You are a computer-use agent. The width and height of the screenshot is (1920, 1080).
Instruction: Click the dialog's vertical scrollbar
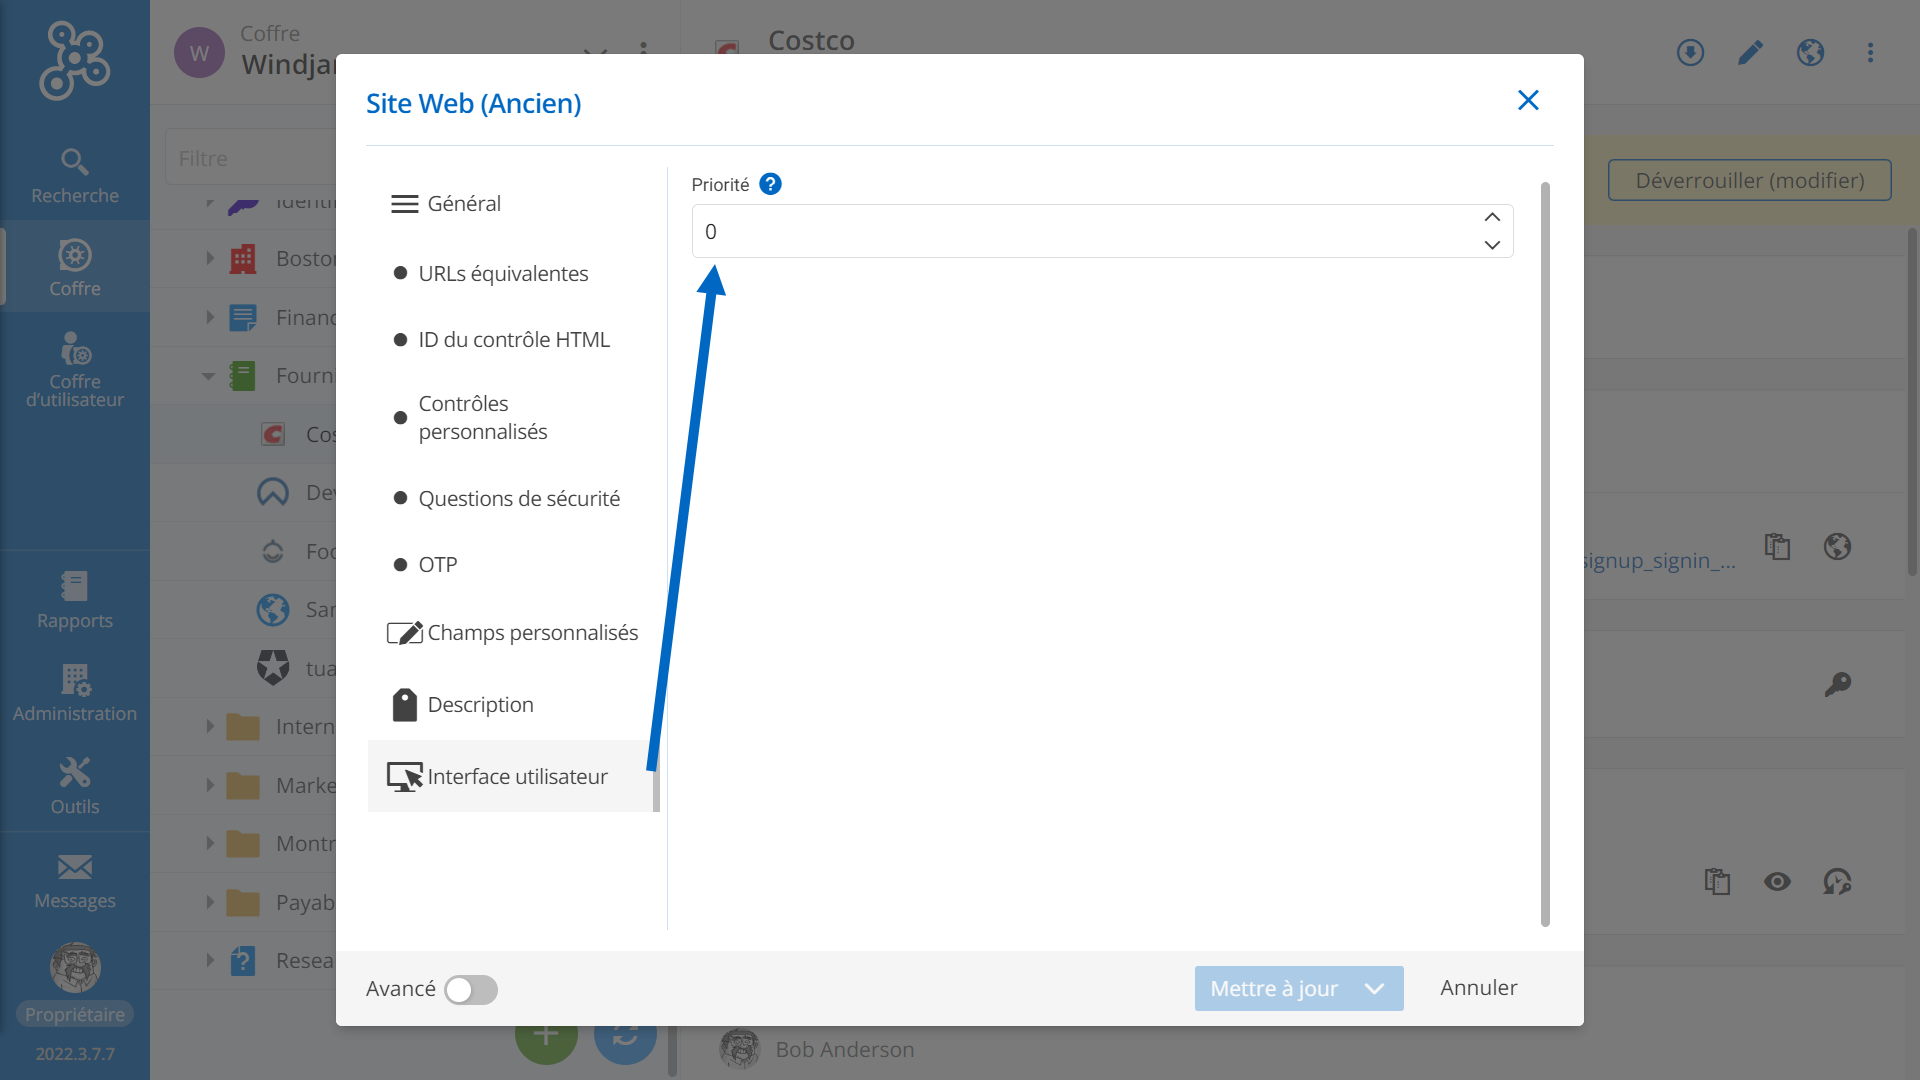pyautogui.click(x=1545, y=554)
